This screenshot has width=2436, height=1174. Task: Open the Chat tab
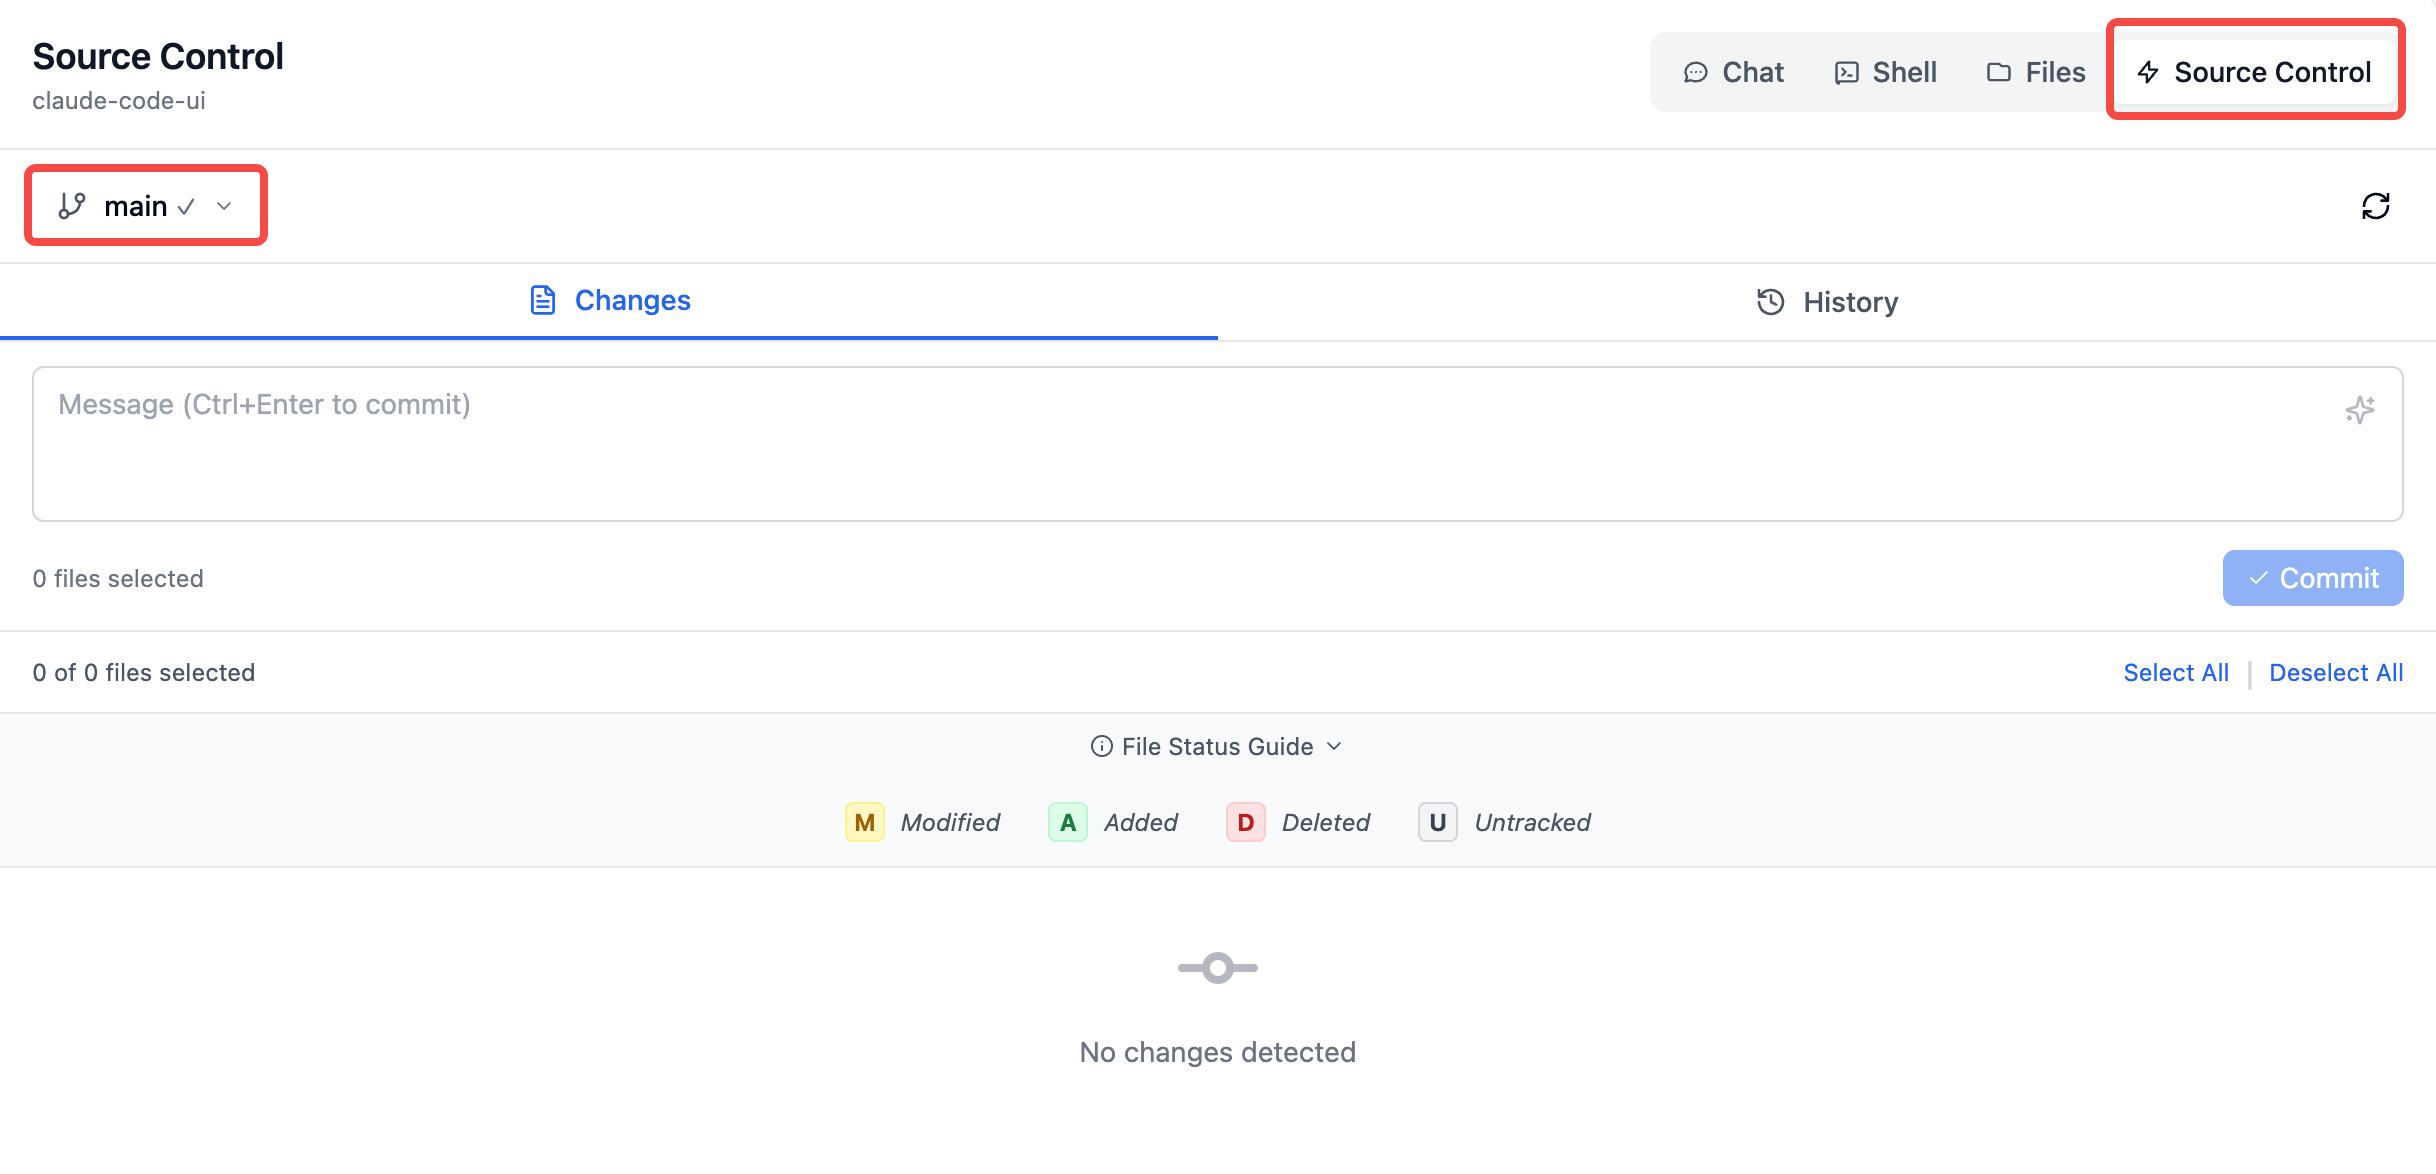pyautogui.click(x=1733, y=72)
